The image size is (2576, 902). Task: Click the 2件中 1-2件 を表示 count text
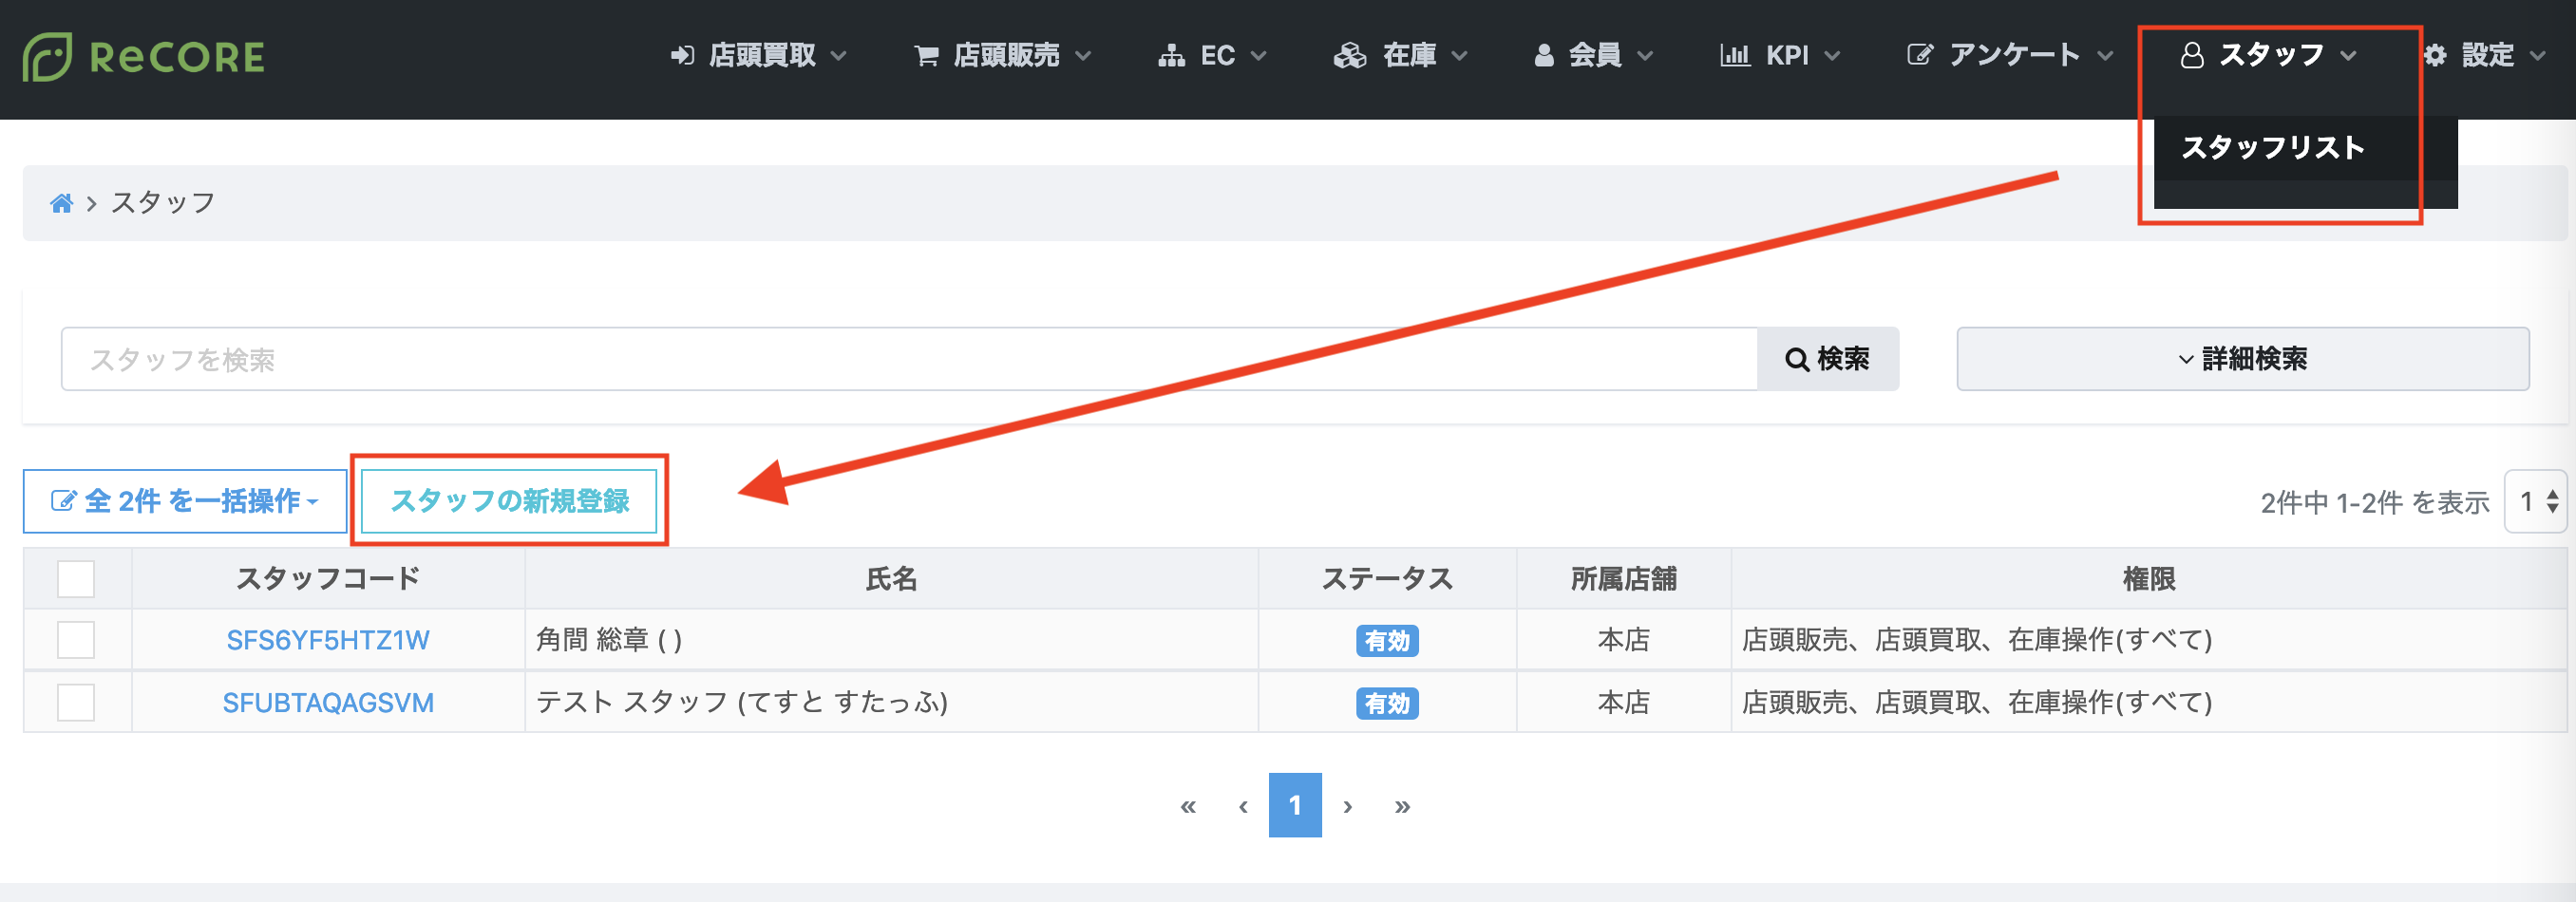click(2375, 503)
